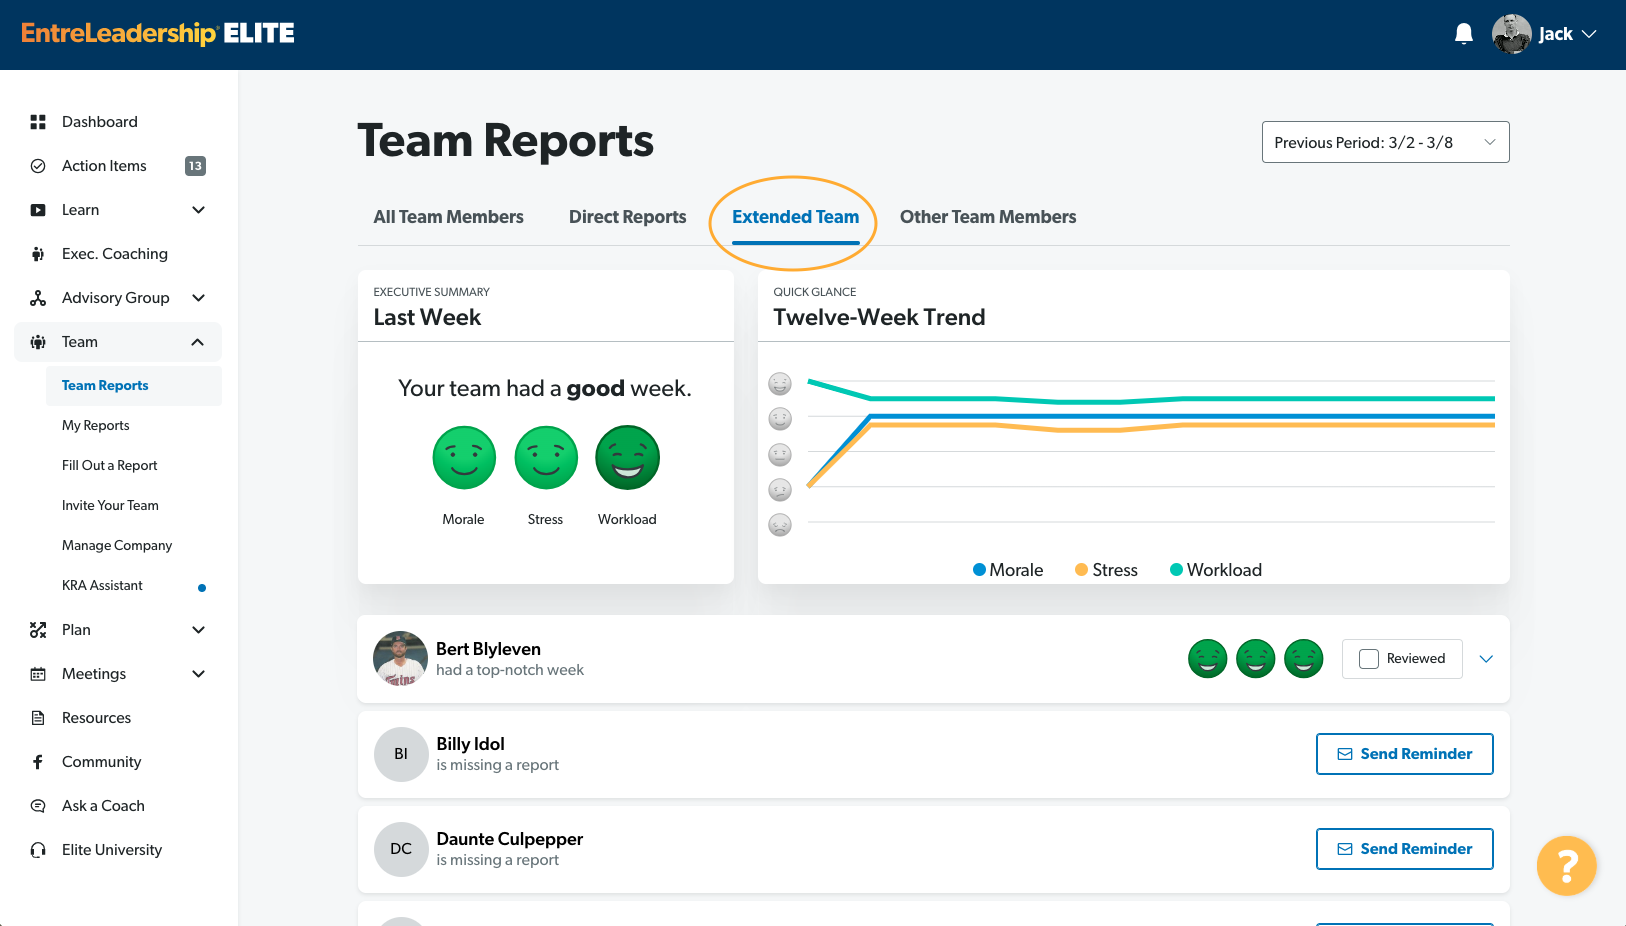Image resolution: width=1626 pixels, height=926 pixels.
Task: Click the Plan strategy icon
Action: 38,630
